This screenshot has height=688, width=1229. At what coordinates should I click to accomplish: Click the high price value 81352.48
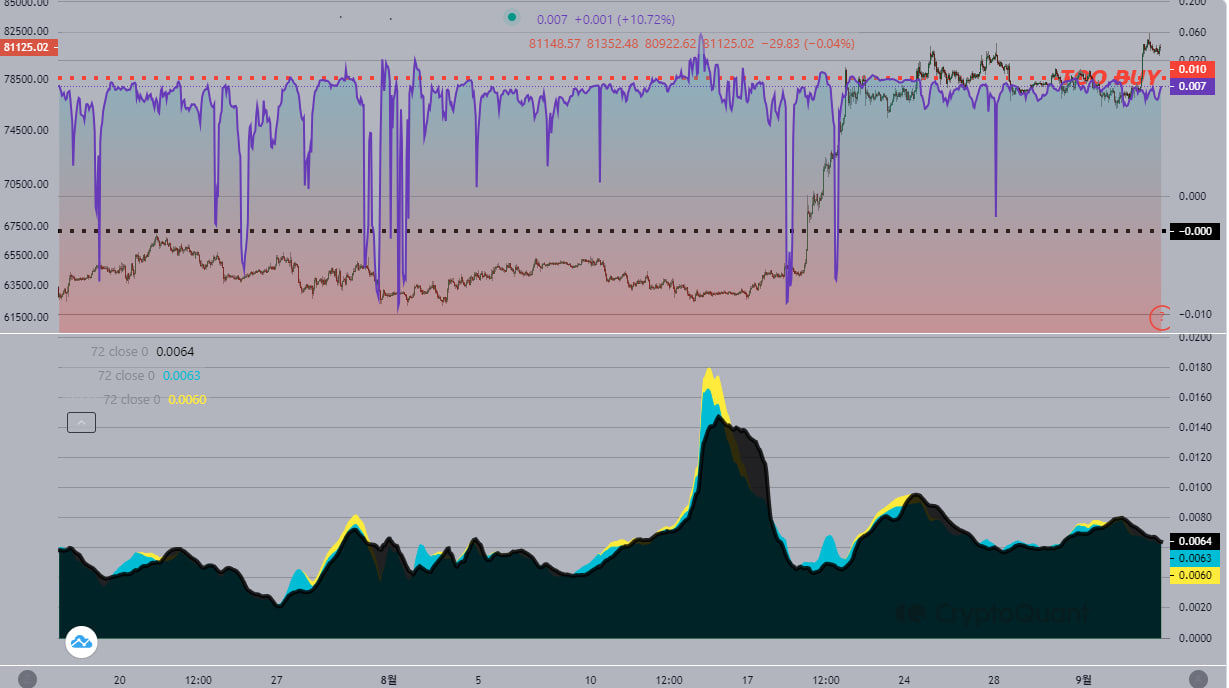tap(613, 44)
